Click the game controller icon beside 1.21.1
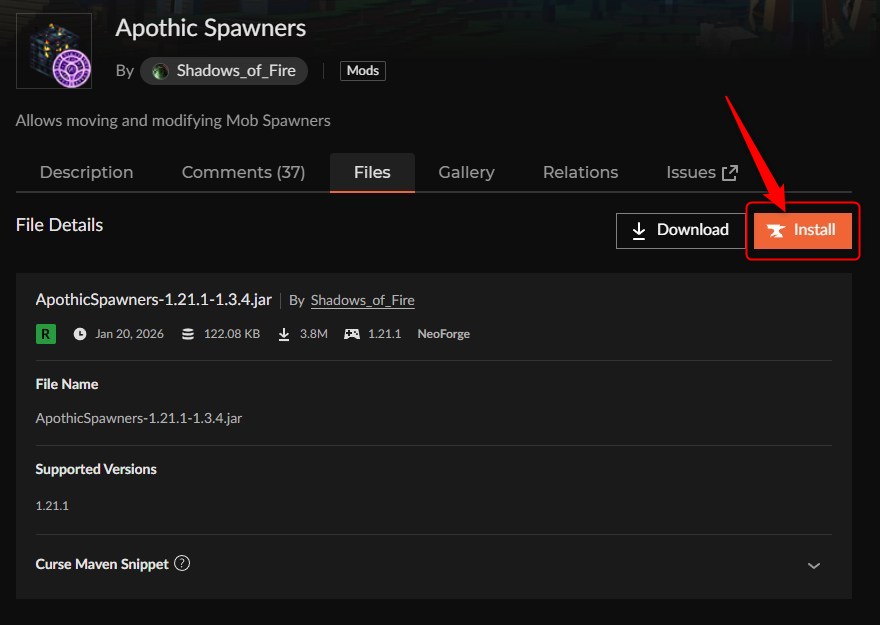Viewport: 880px width, 625px height. click(352, 334)
